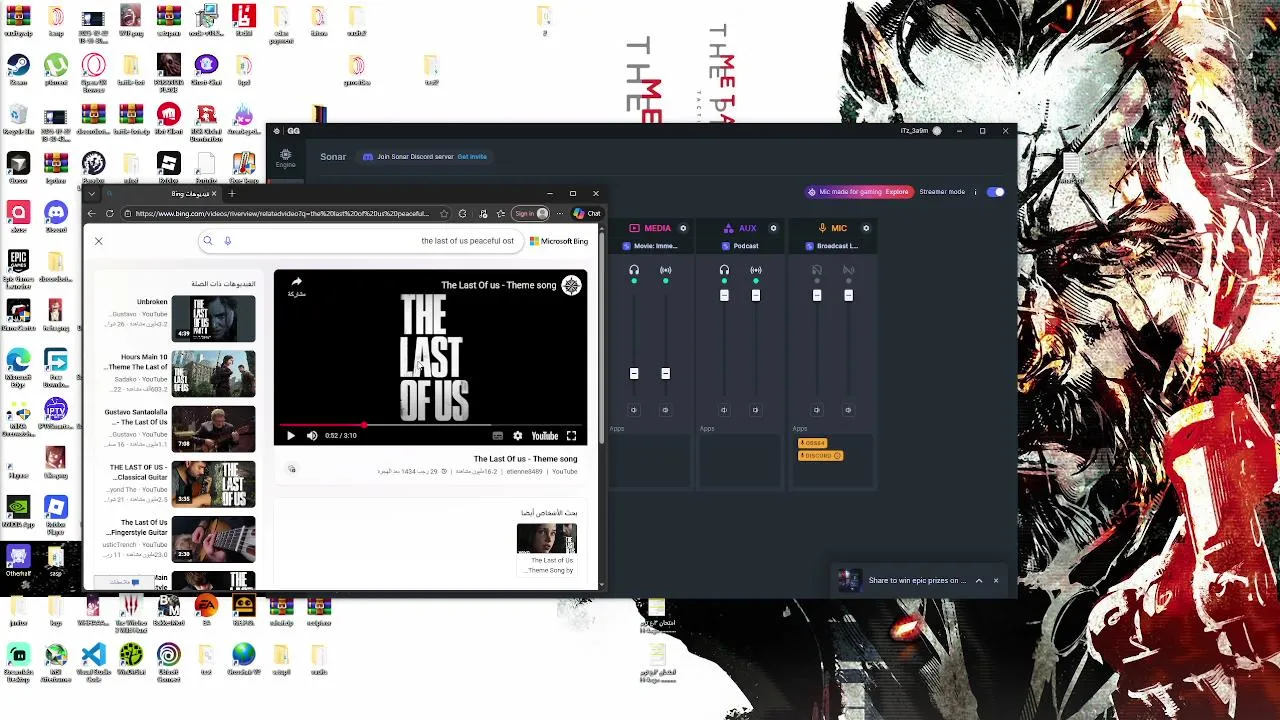Open the 'Unbroken' related video thumbnail

pos(213,318)
